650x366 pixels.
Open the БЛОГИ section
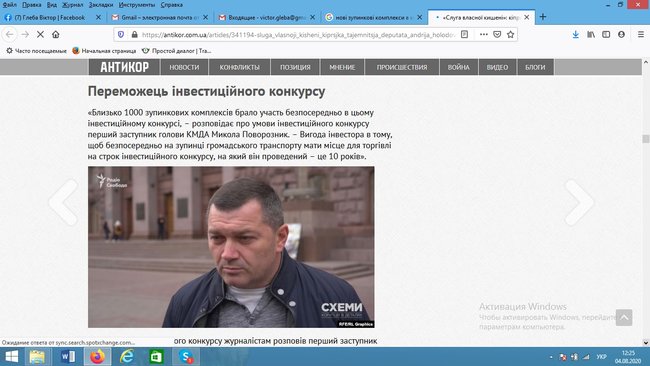click(535, 67)
